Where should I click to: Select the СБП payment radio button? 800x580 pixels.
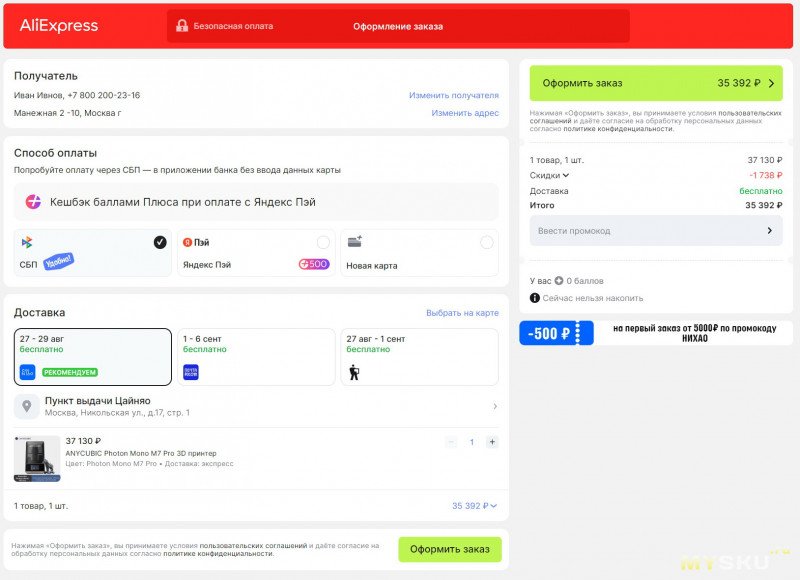coord(160,242)
